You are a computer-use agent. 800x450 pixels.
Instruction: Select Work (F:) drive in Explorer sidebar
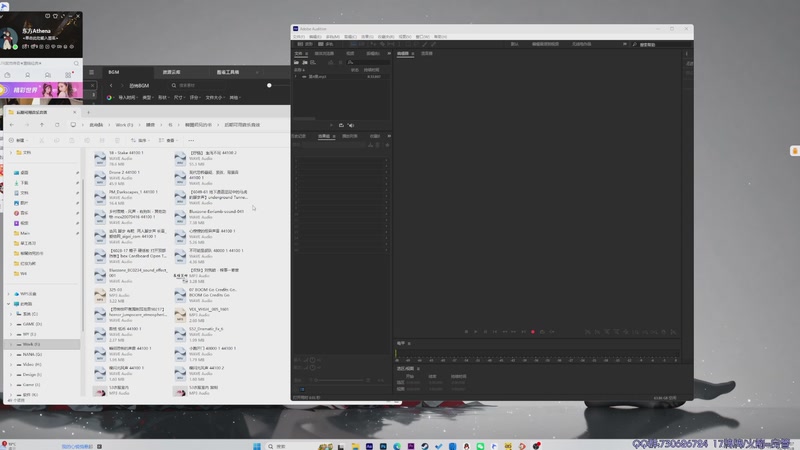point(43,344)
